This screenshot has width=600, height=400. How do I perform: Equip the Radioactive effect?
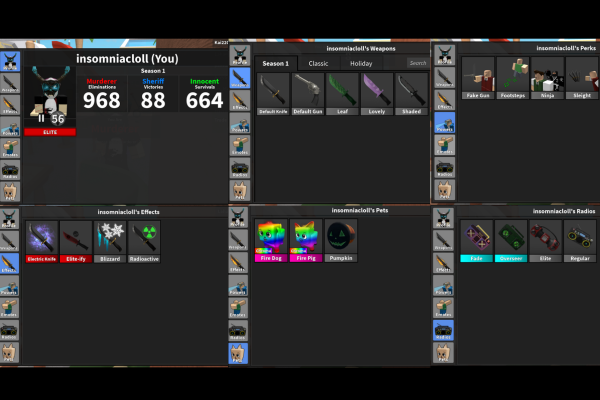[x=144, y=242]
